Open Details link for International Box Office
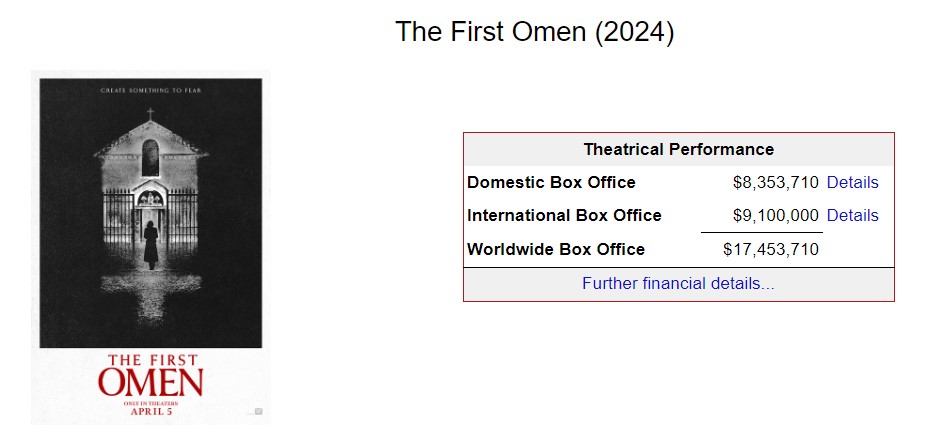 [852, 215]
